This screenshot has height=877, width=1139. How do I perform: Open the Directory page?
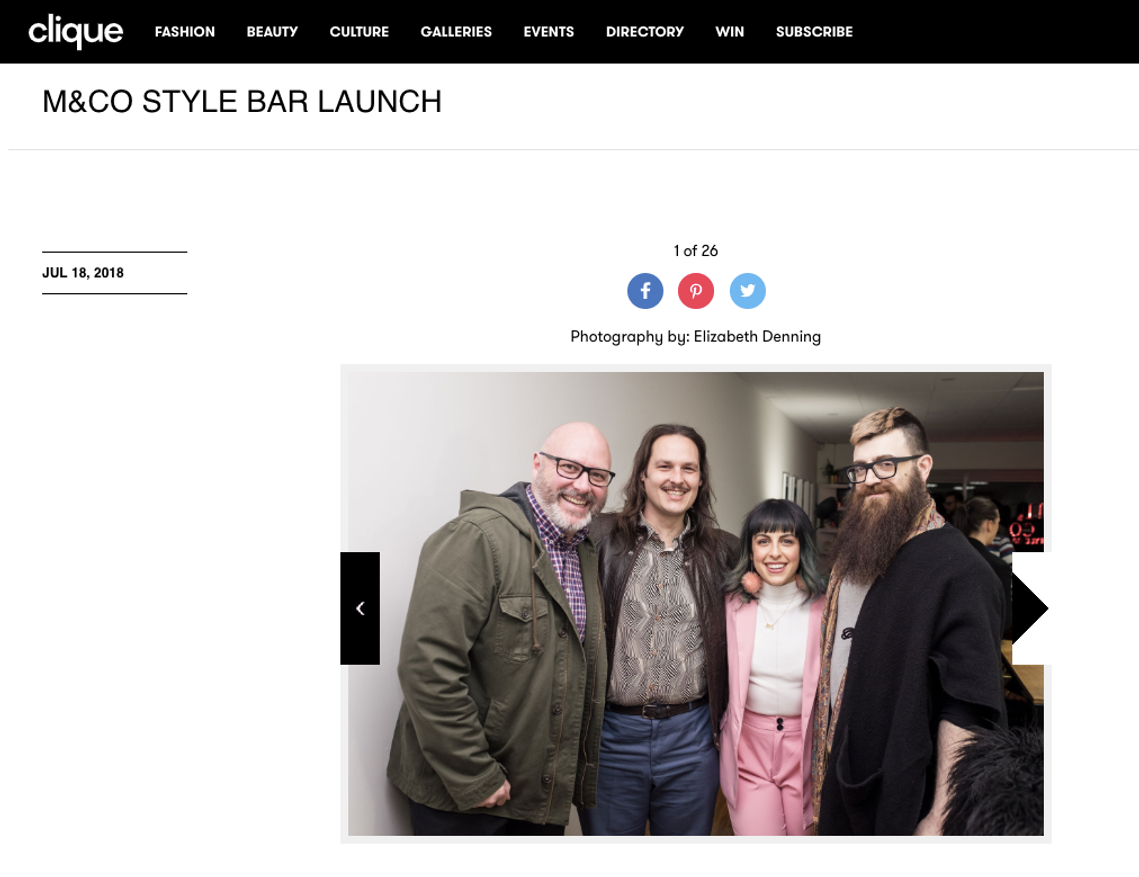(645, 32)
